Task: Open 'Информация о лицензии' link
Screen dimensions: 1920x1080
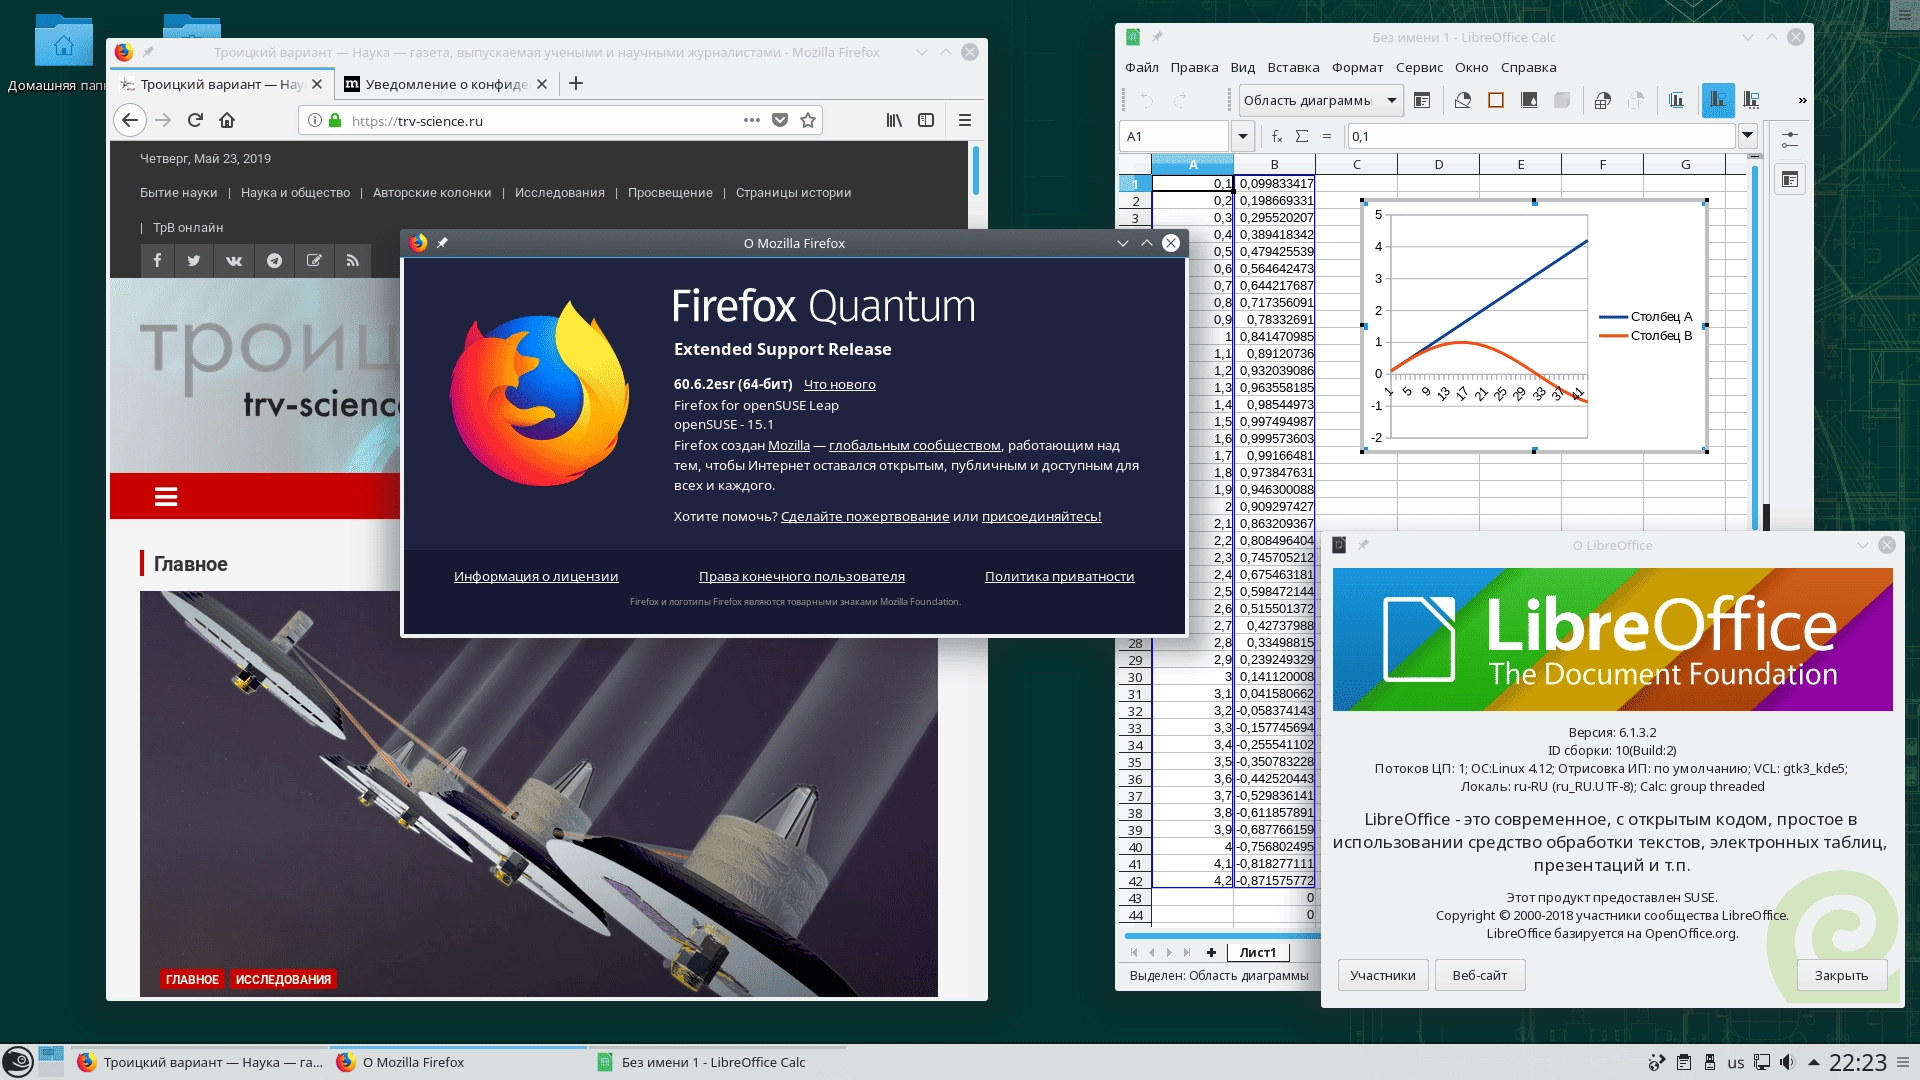Action: 536,577
